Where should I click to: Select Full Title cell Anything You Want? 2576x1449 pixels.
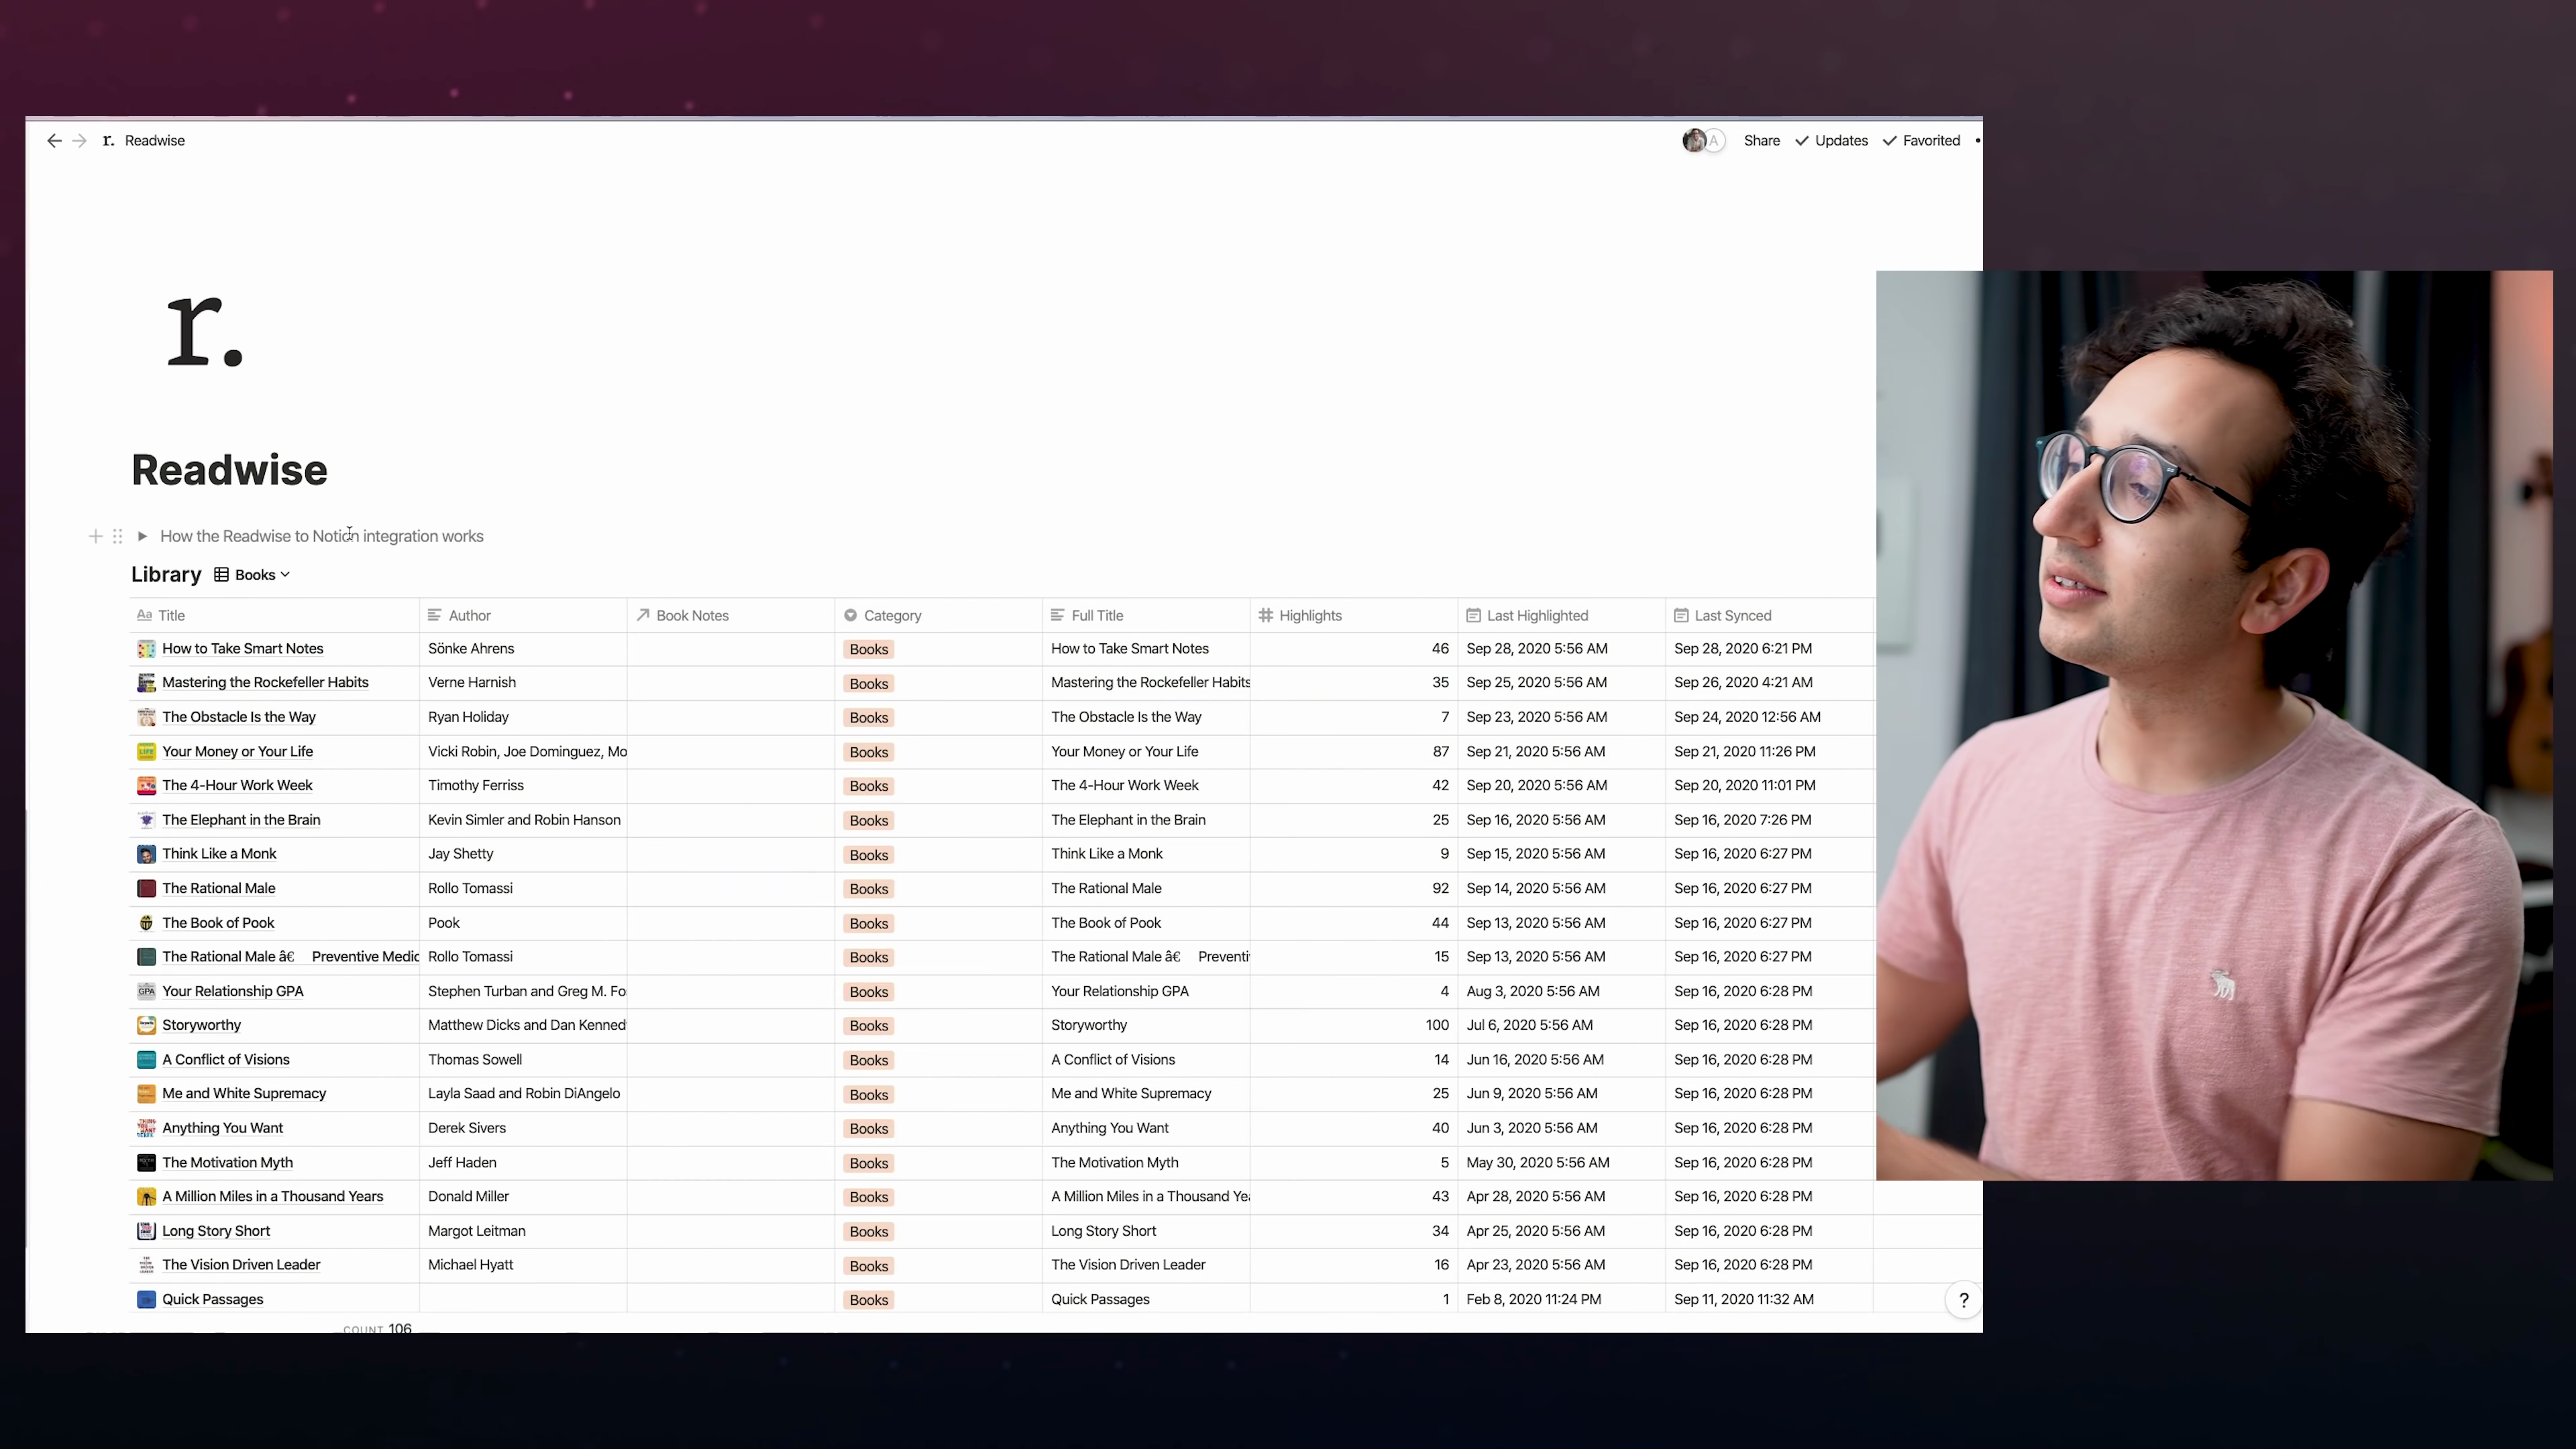click(1146, 1128)
